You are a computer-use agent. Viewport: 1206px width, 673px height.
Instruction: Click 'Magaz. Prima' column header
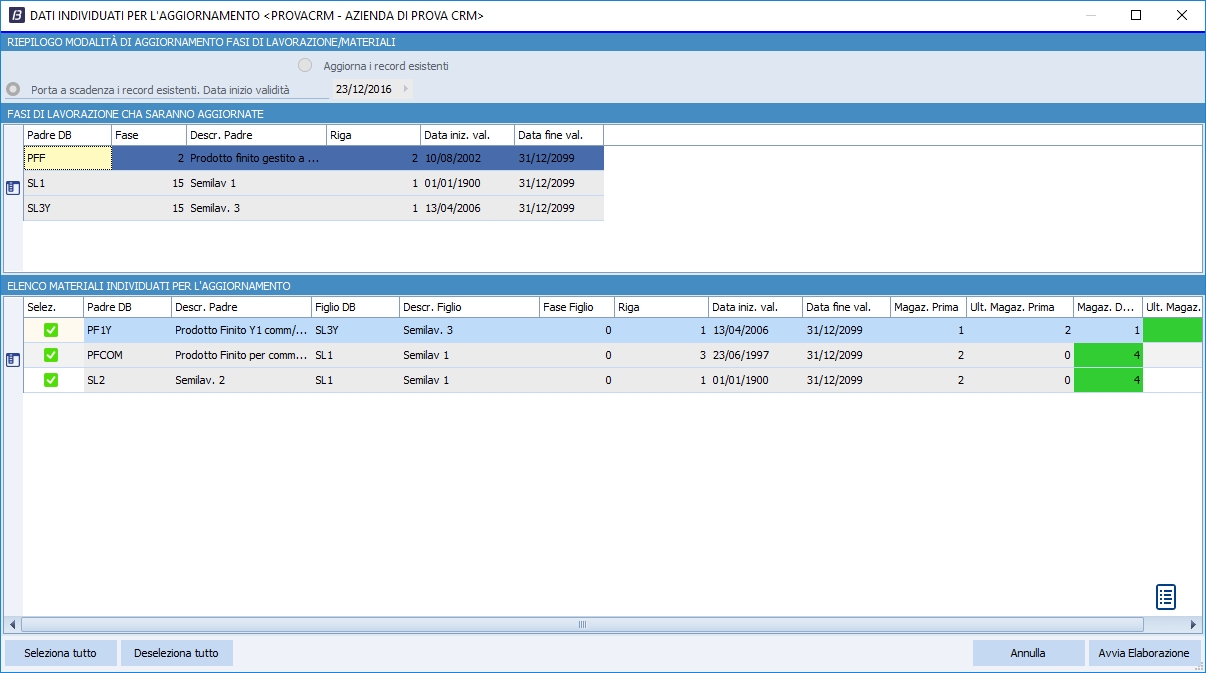927,307
